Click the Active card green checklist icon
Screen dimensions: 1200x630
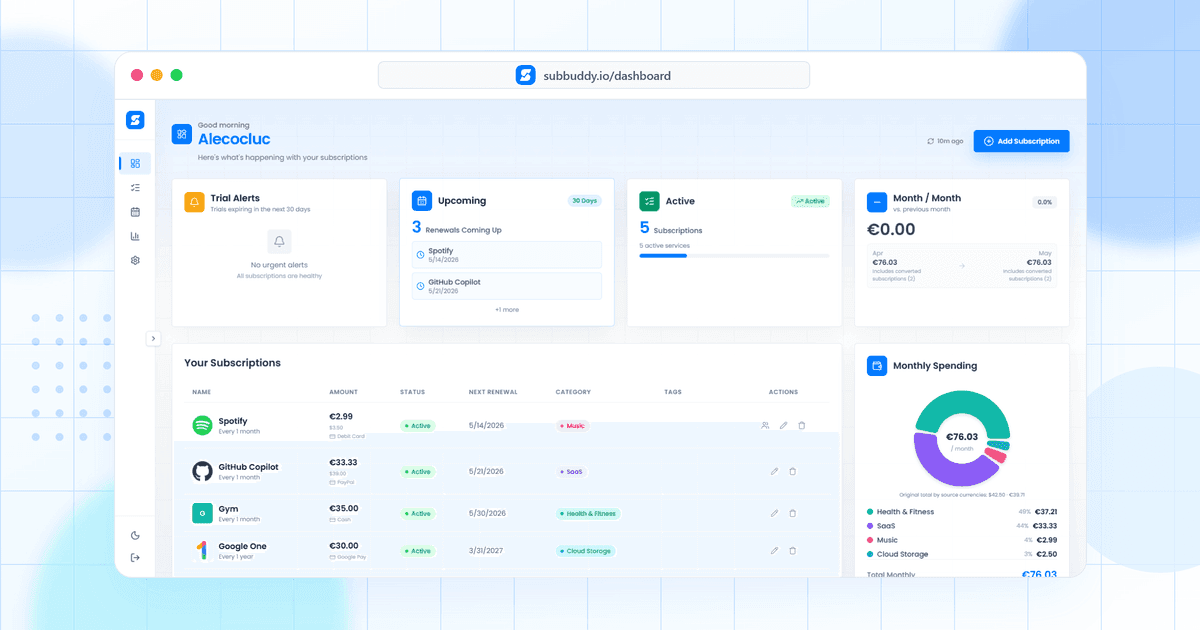649,201
